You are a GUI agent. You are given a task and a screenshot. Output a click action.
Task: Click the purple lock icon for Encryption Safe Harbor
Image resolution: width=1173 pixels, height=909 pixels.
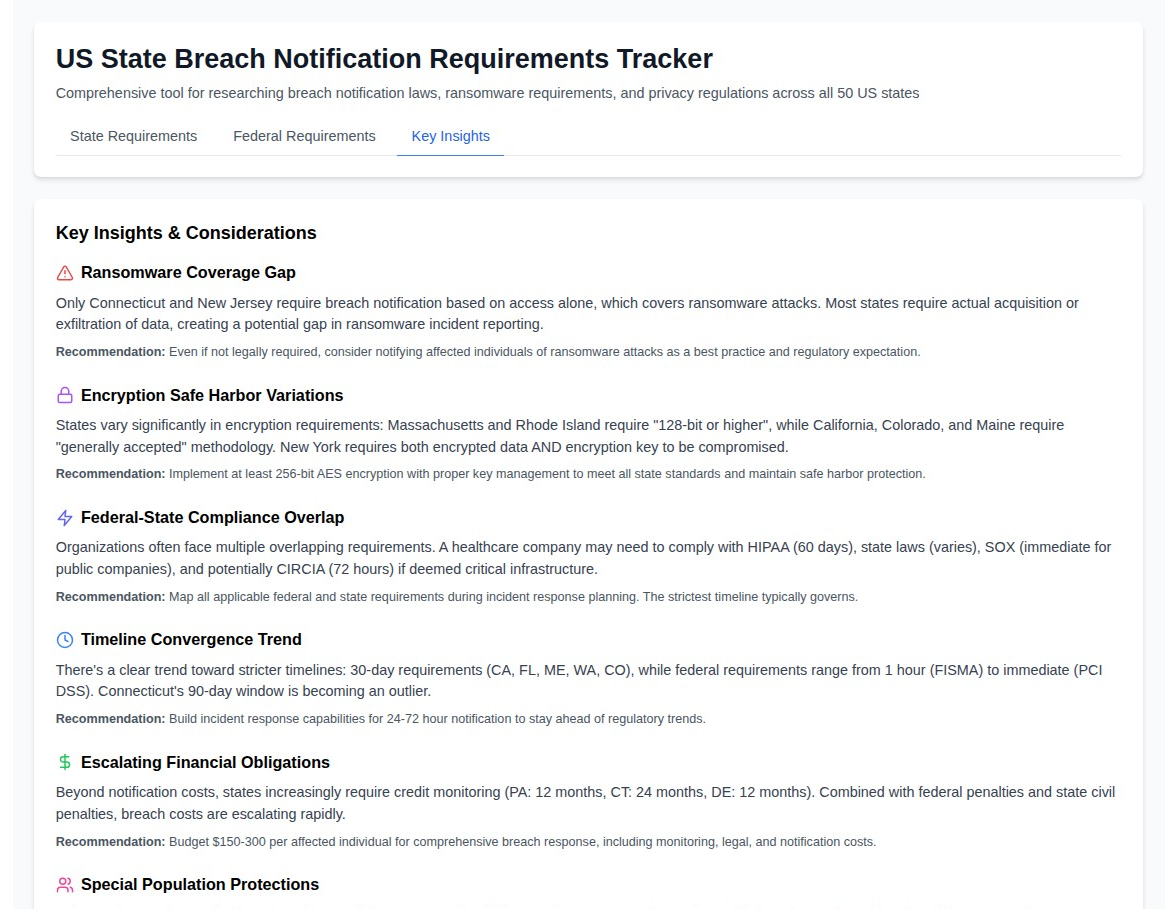65,395
